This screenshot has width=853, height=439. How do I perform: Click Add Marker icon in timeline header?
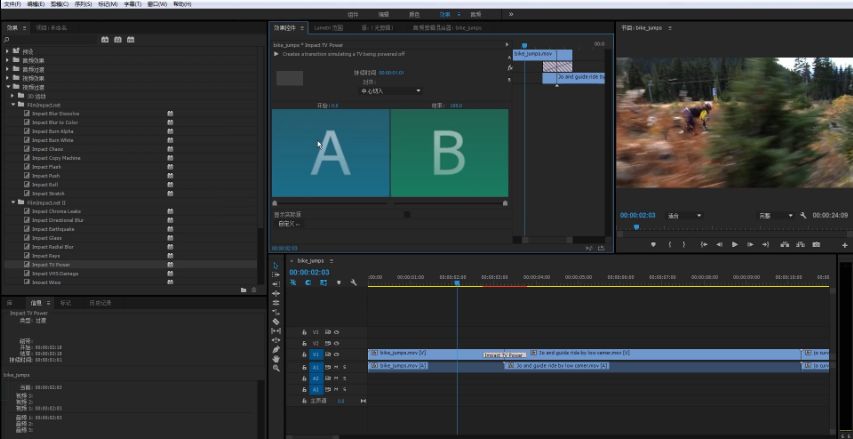click(339, 282)
